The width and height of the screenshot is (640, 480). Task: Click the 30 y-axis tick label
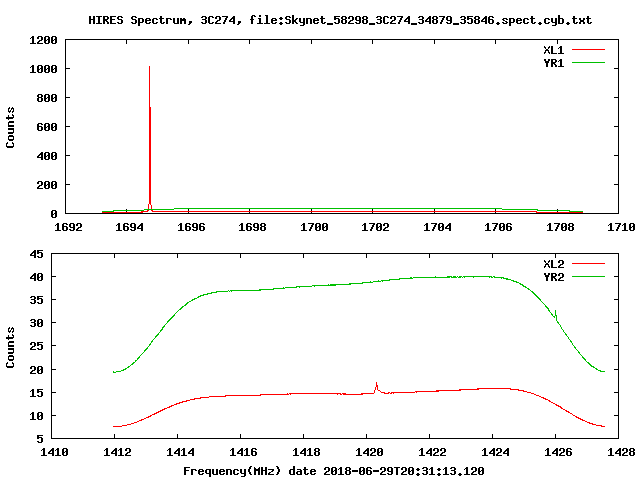pos(36,323)
